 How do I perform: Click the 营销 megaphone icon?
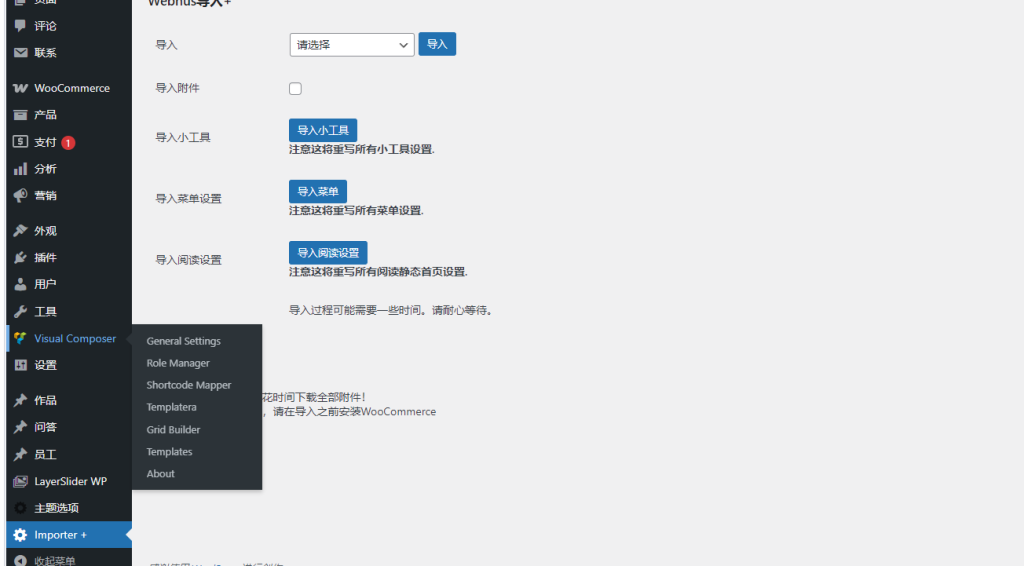[x=20, y=195]
